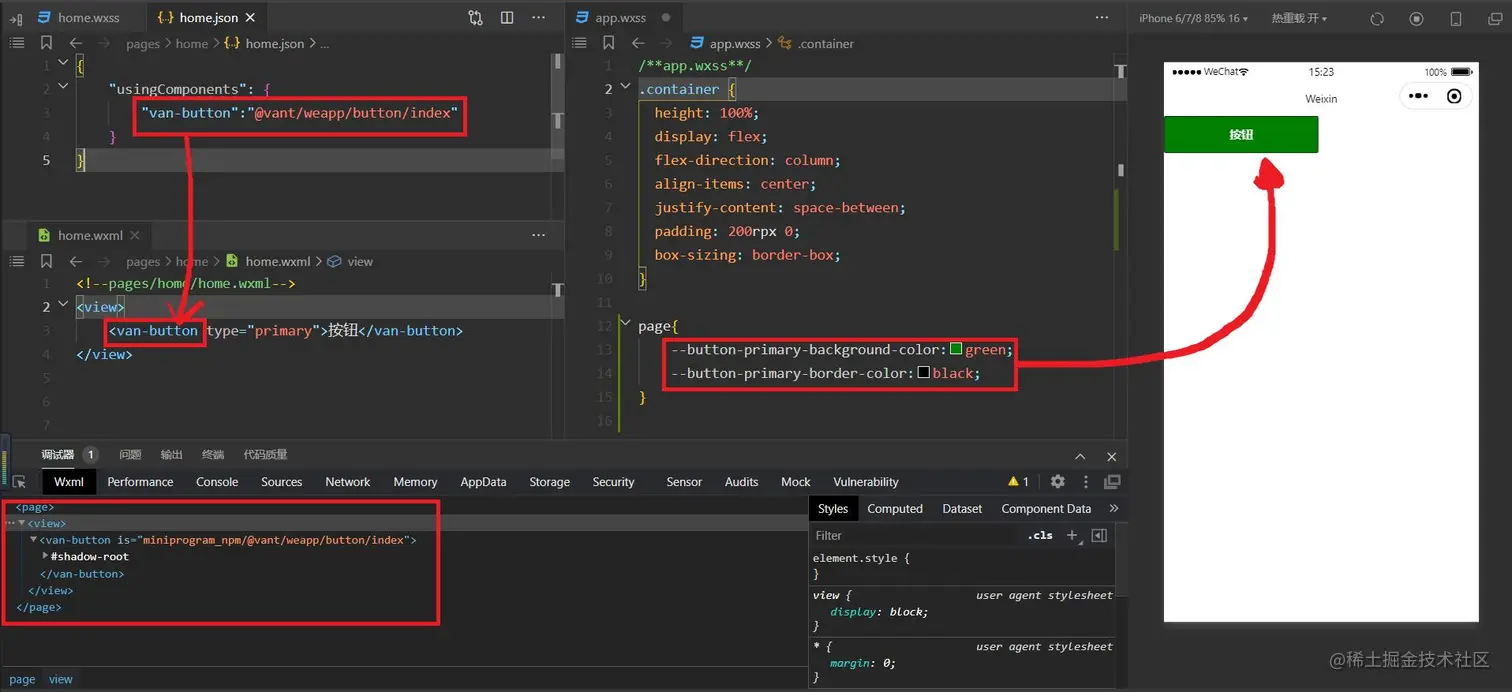Click 'pages' in the home.json breadcrumb
The height and width of the screenshot is (692, 1512).
143,43
